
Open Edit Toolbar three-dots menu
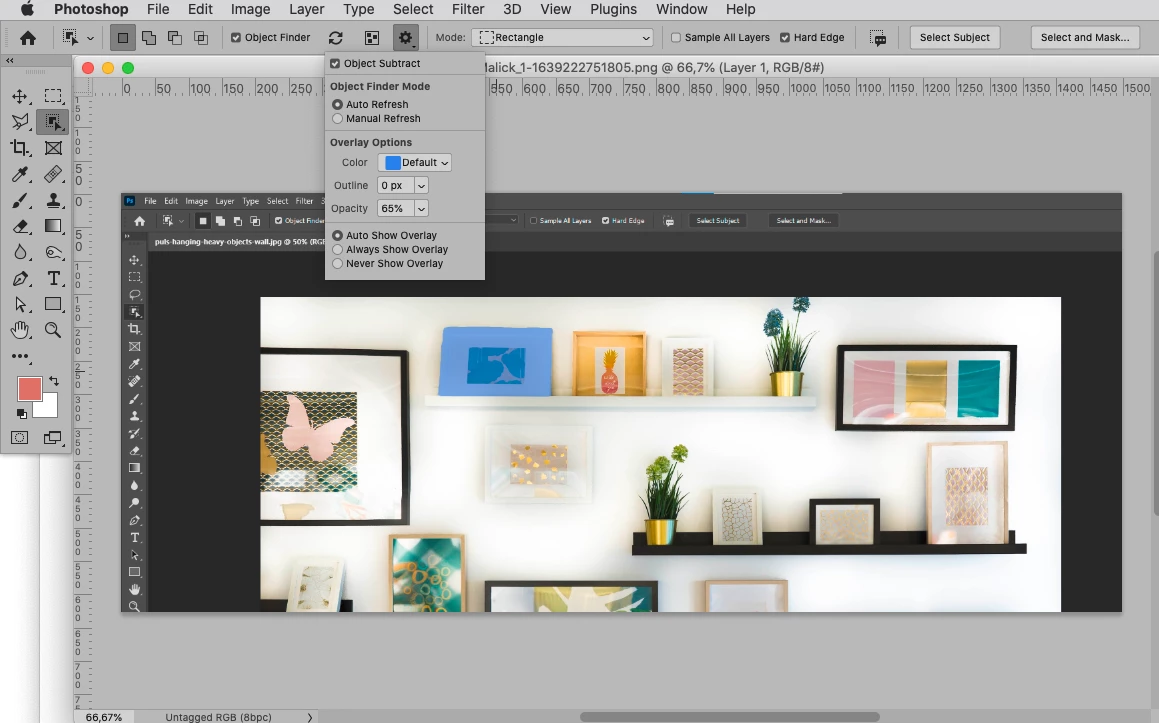tap(20, 356)
